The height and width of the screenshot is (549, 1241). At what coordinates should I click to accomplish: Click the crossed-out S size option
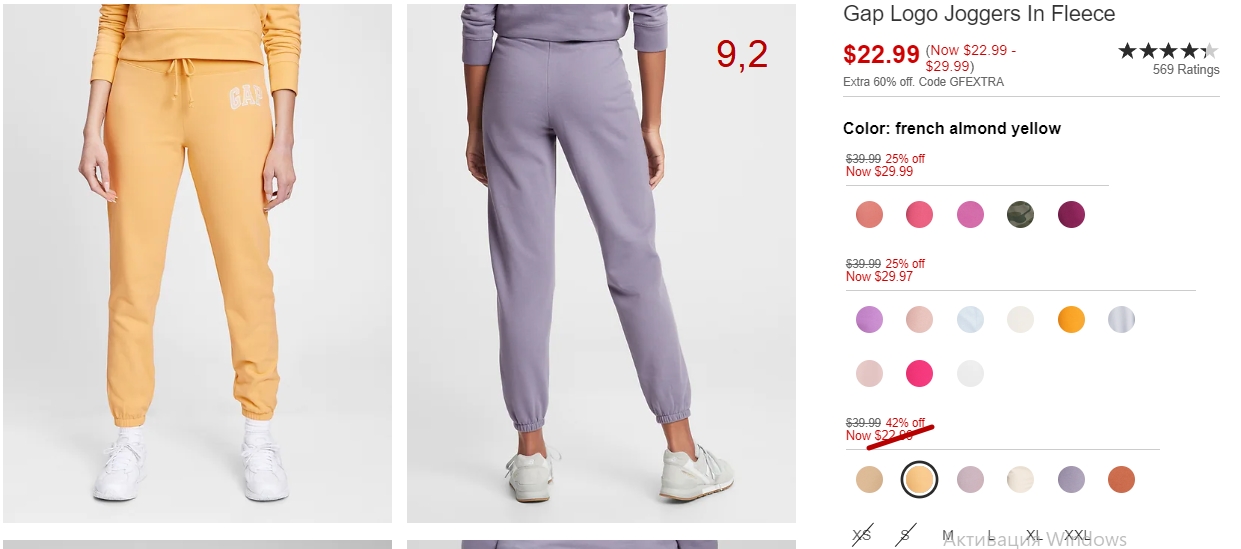pos(905,536)
